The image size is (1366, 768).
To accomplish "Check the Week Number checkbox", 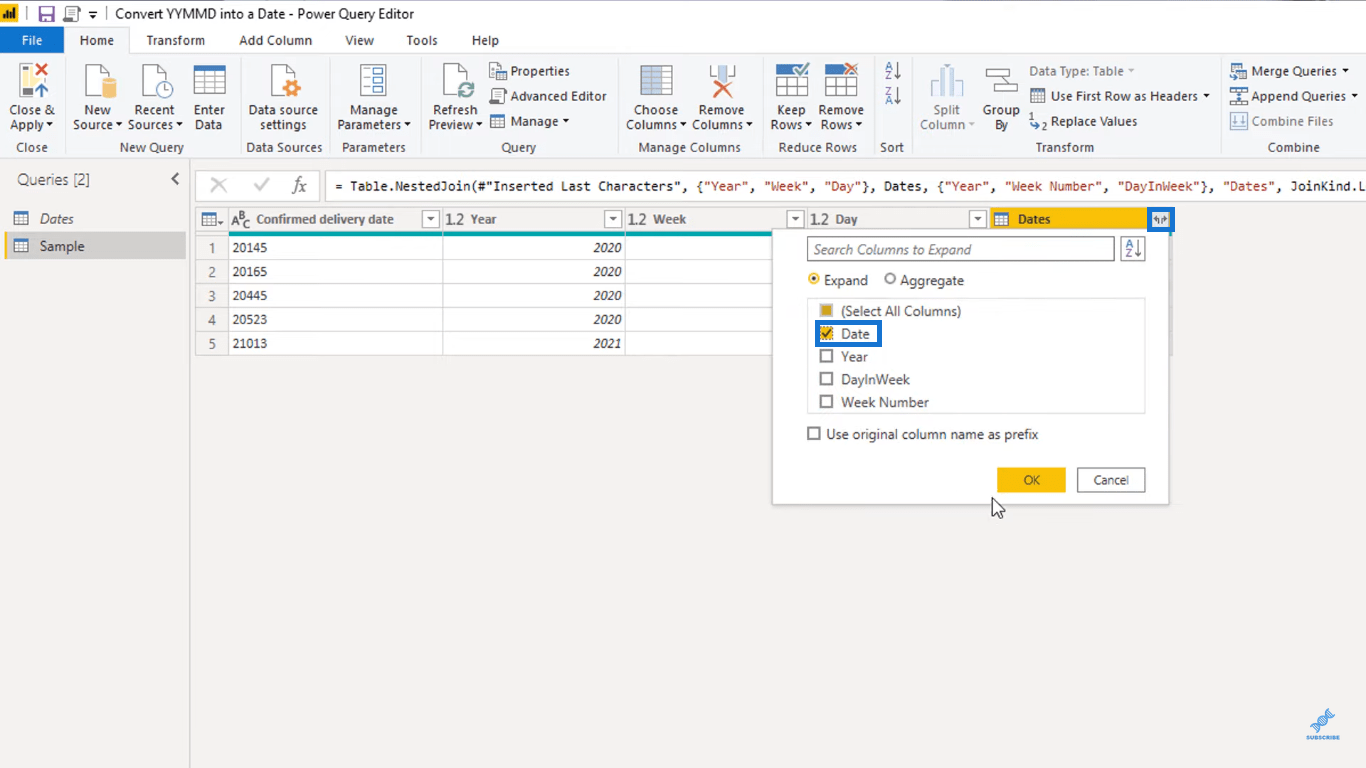I will click(826, 403).
